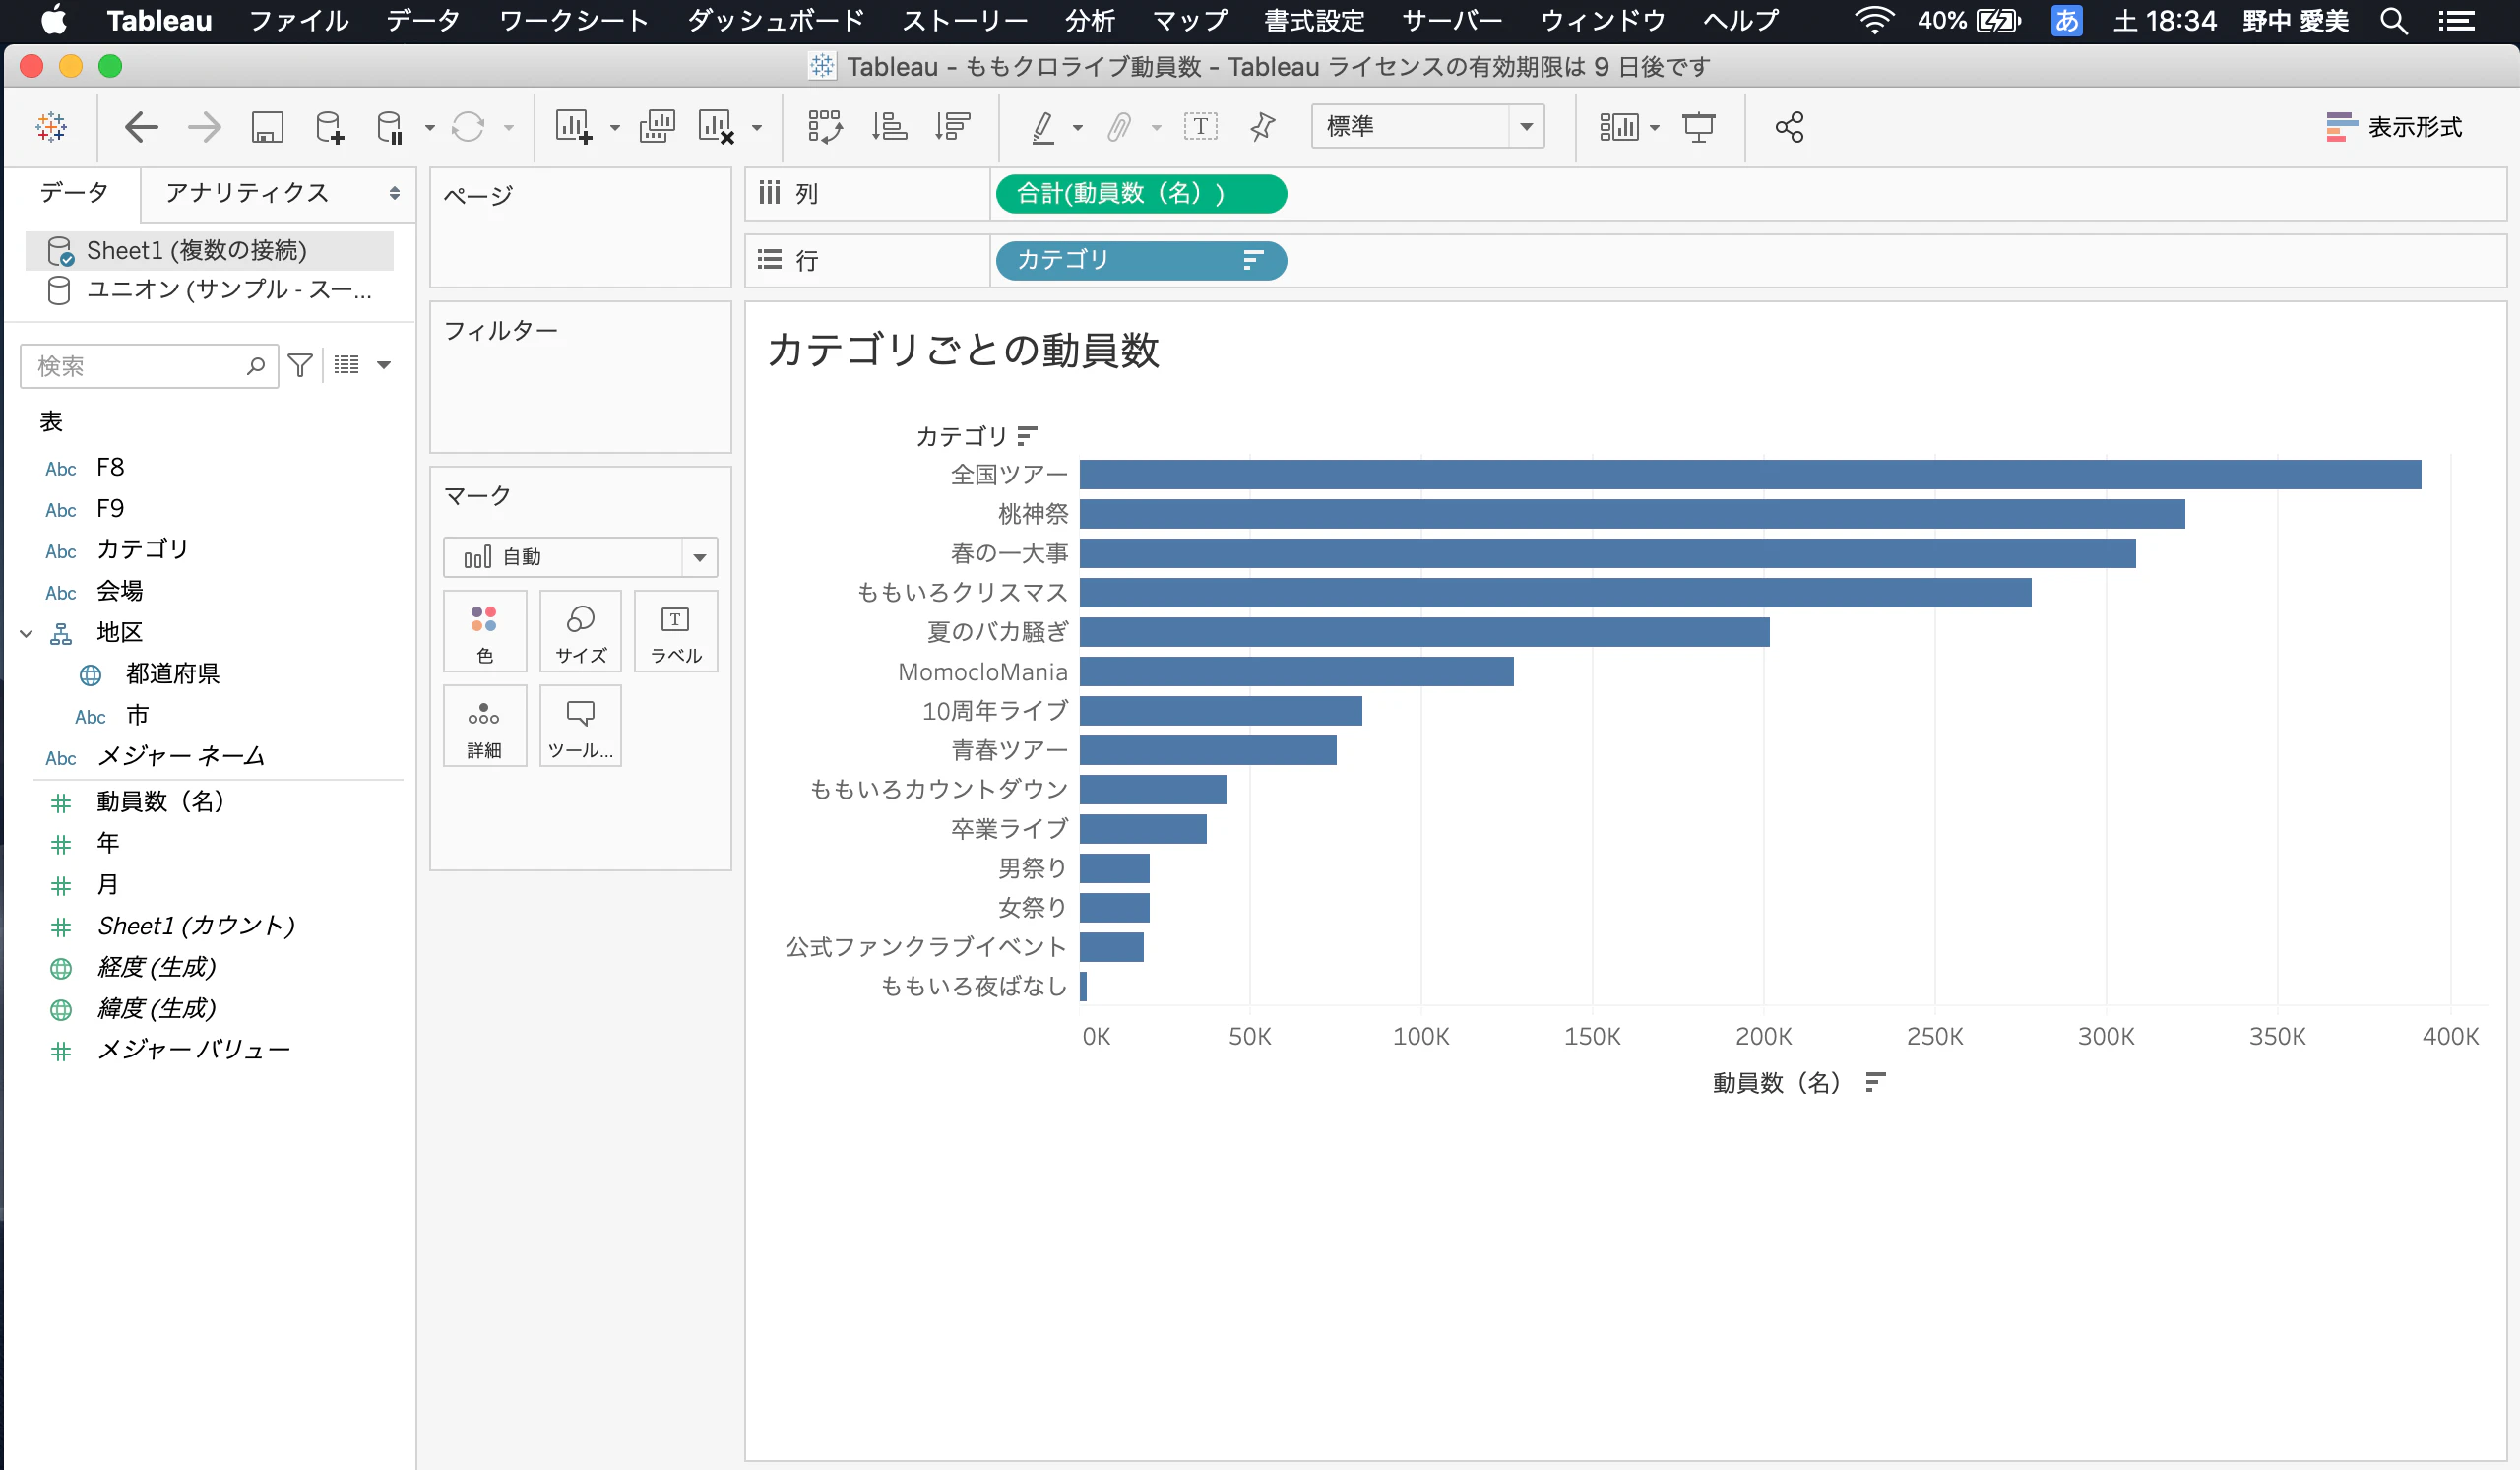Click the macOS Wi-Fi status icon

[x=1874, y=20]
